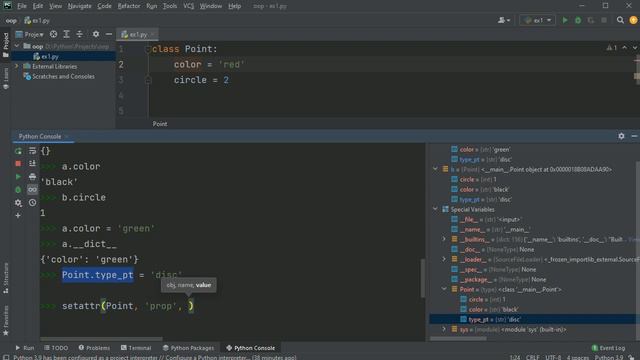
Task: Open the File menu
Action: click(x=22, y=6)
